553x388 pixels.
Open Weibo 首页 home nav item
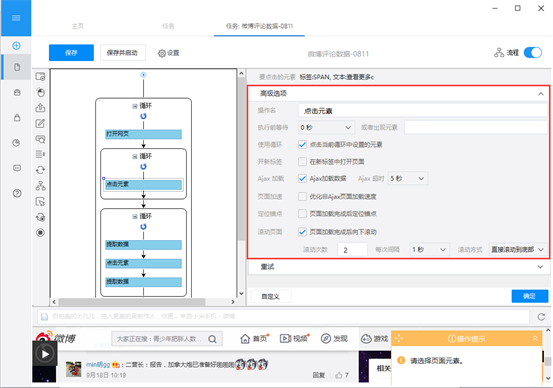255,339
